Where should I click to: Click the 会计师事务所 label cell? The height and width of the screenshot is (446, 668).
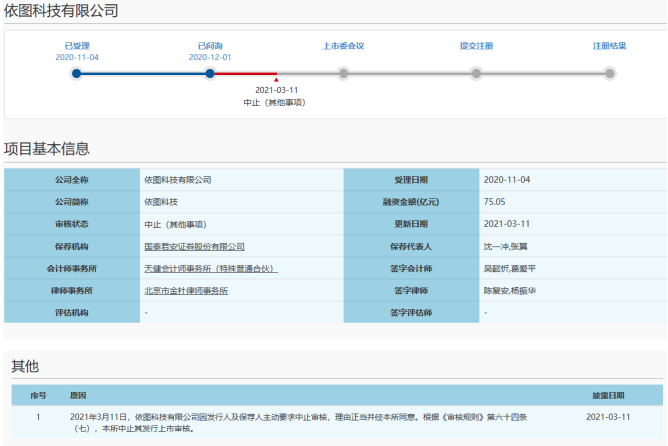pos(72,269)
